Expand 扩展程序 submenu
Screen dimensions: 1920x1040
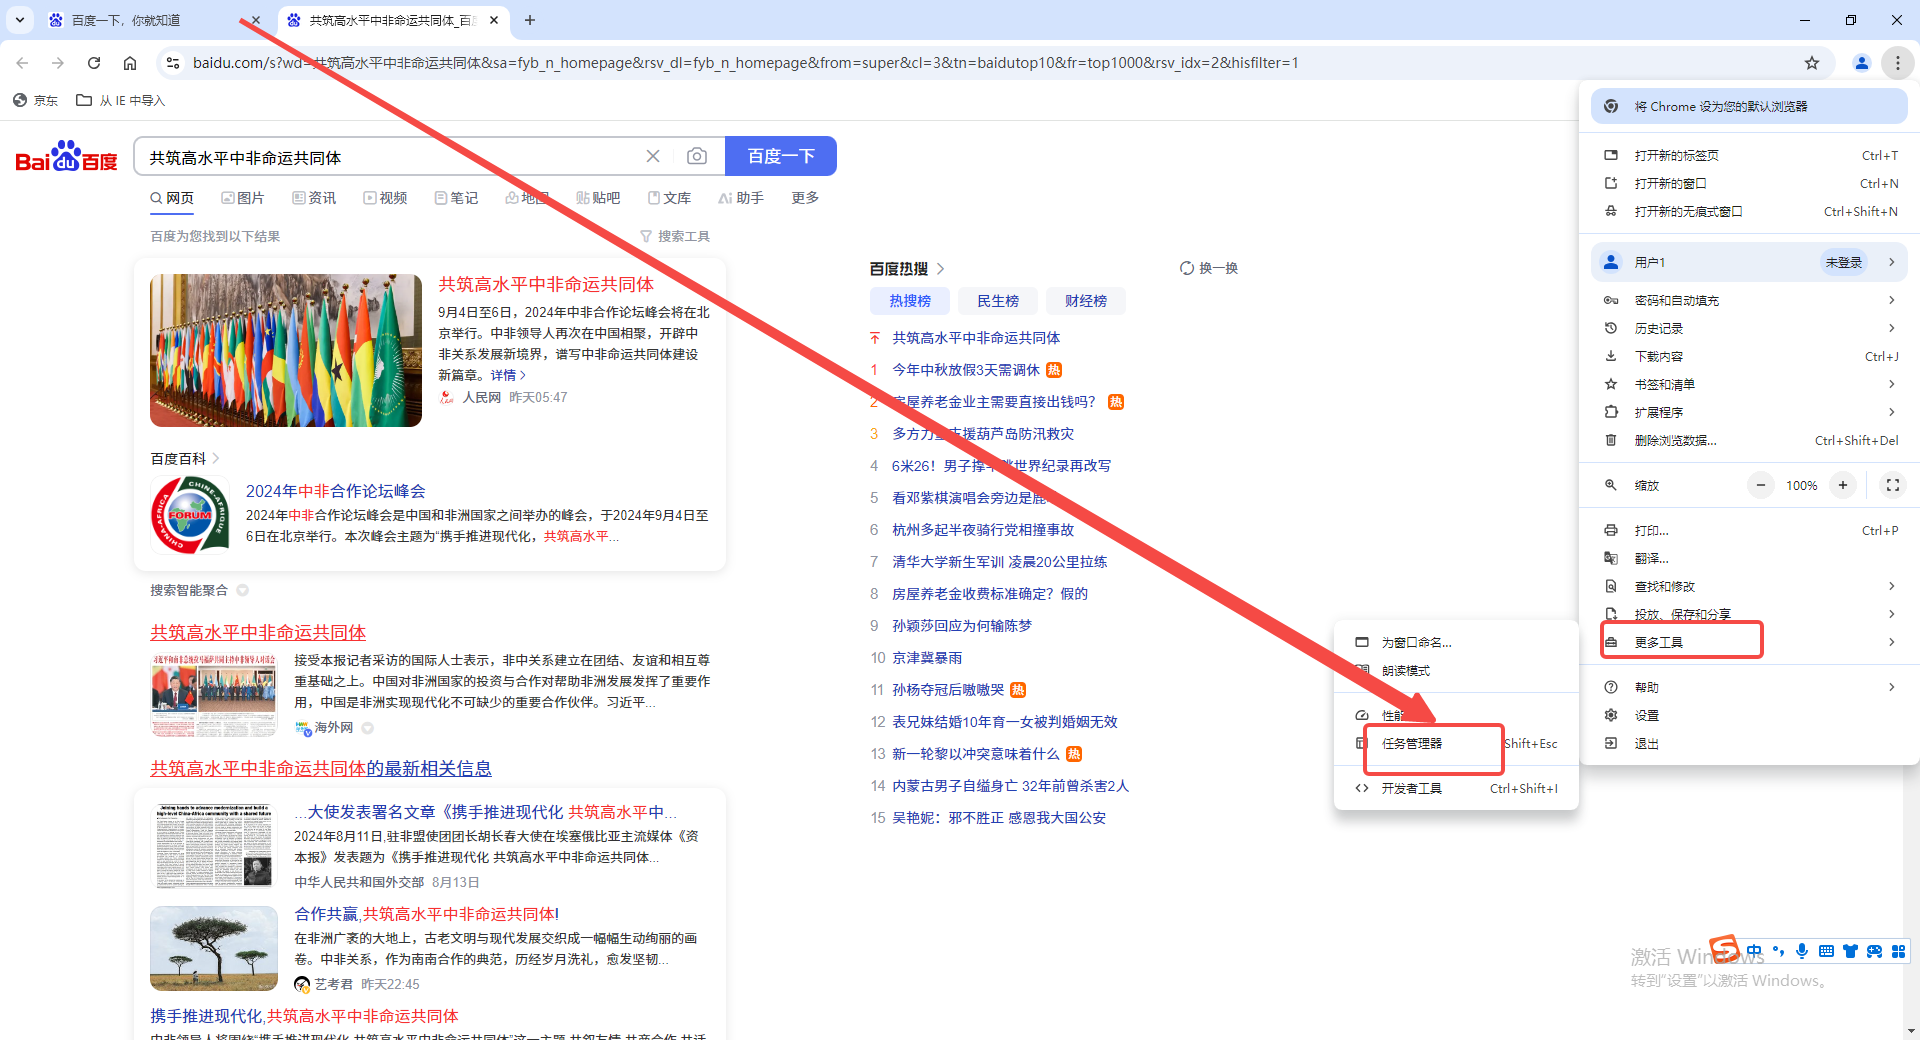point(1750,412)
